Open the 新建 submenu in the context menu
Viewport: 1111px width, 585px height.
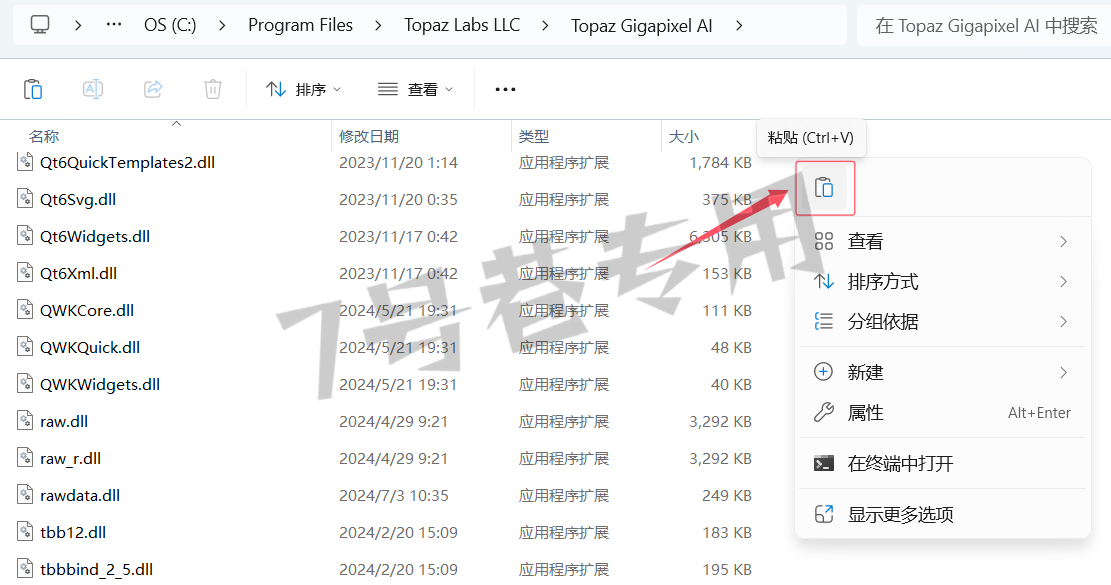click(943, 373)
